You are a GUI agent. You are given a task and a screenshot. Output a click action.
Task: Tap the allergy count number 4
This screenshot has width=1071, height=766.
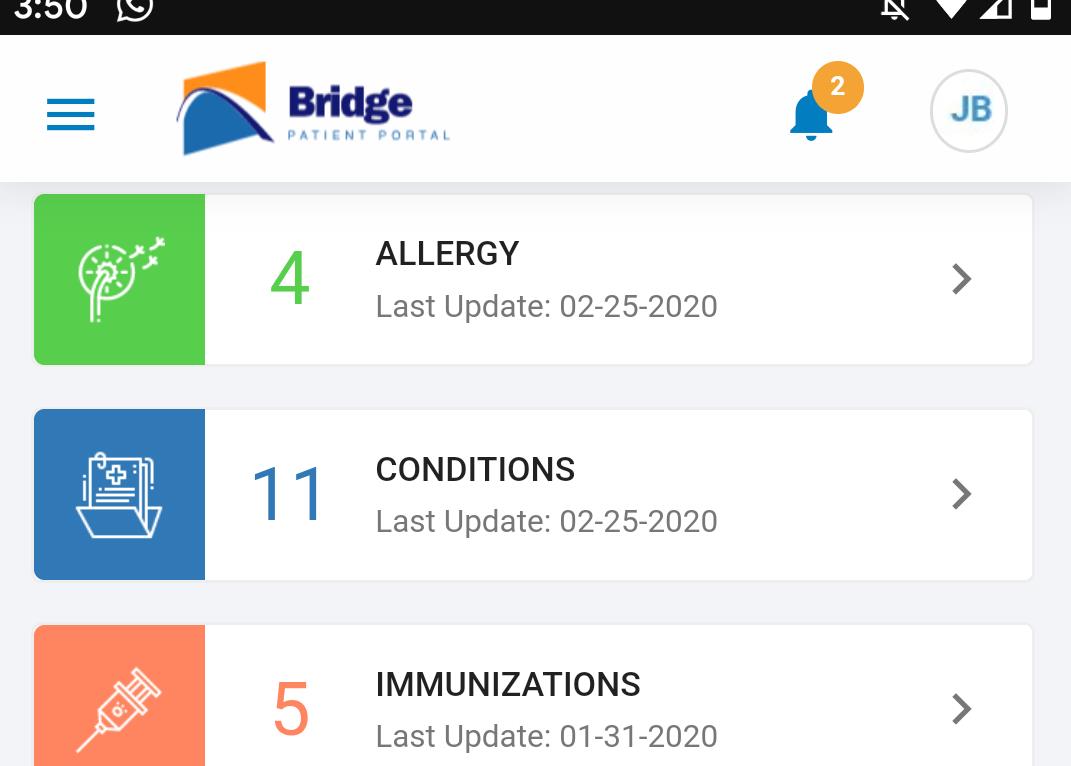[290, 279]
